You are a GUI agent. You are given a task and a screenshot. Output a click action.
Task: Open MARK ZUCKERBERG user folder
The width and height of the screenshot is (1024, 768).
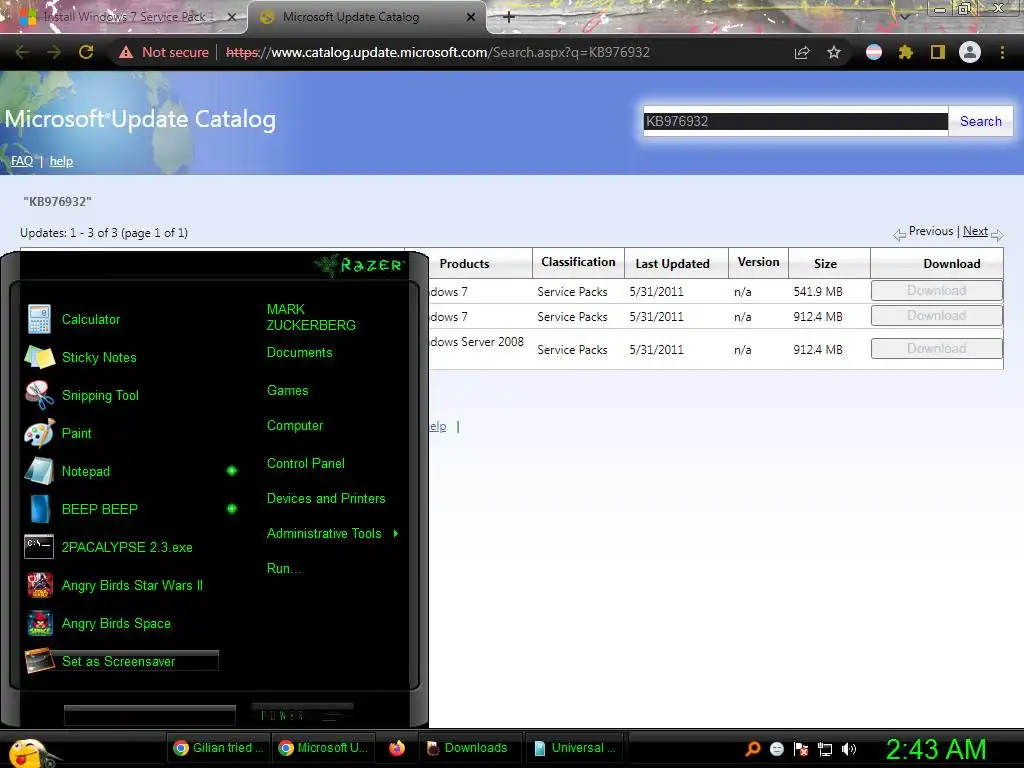click(311, 317)
